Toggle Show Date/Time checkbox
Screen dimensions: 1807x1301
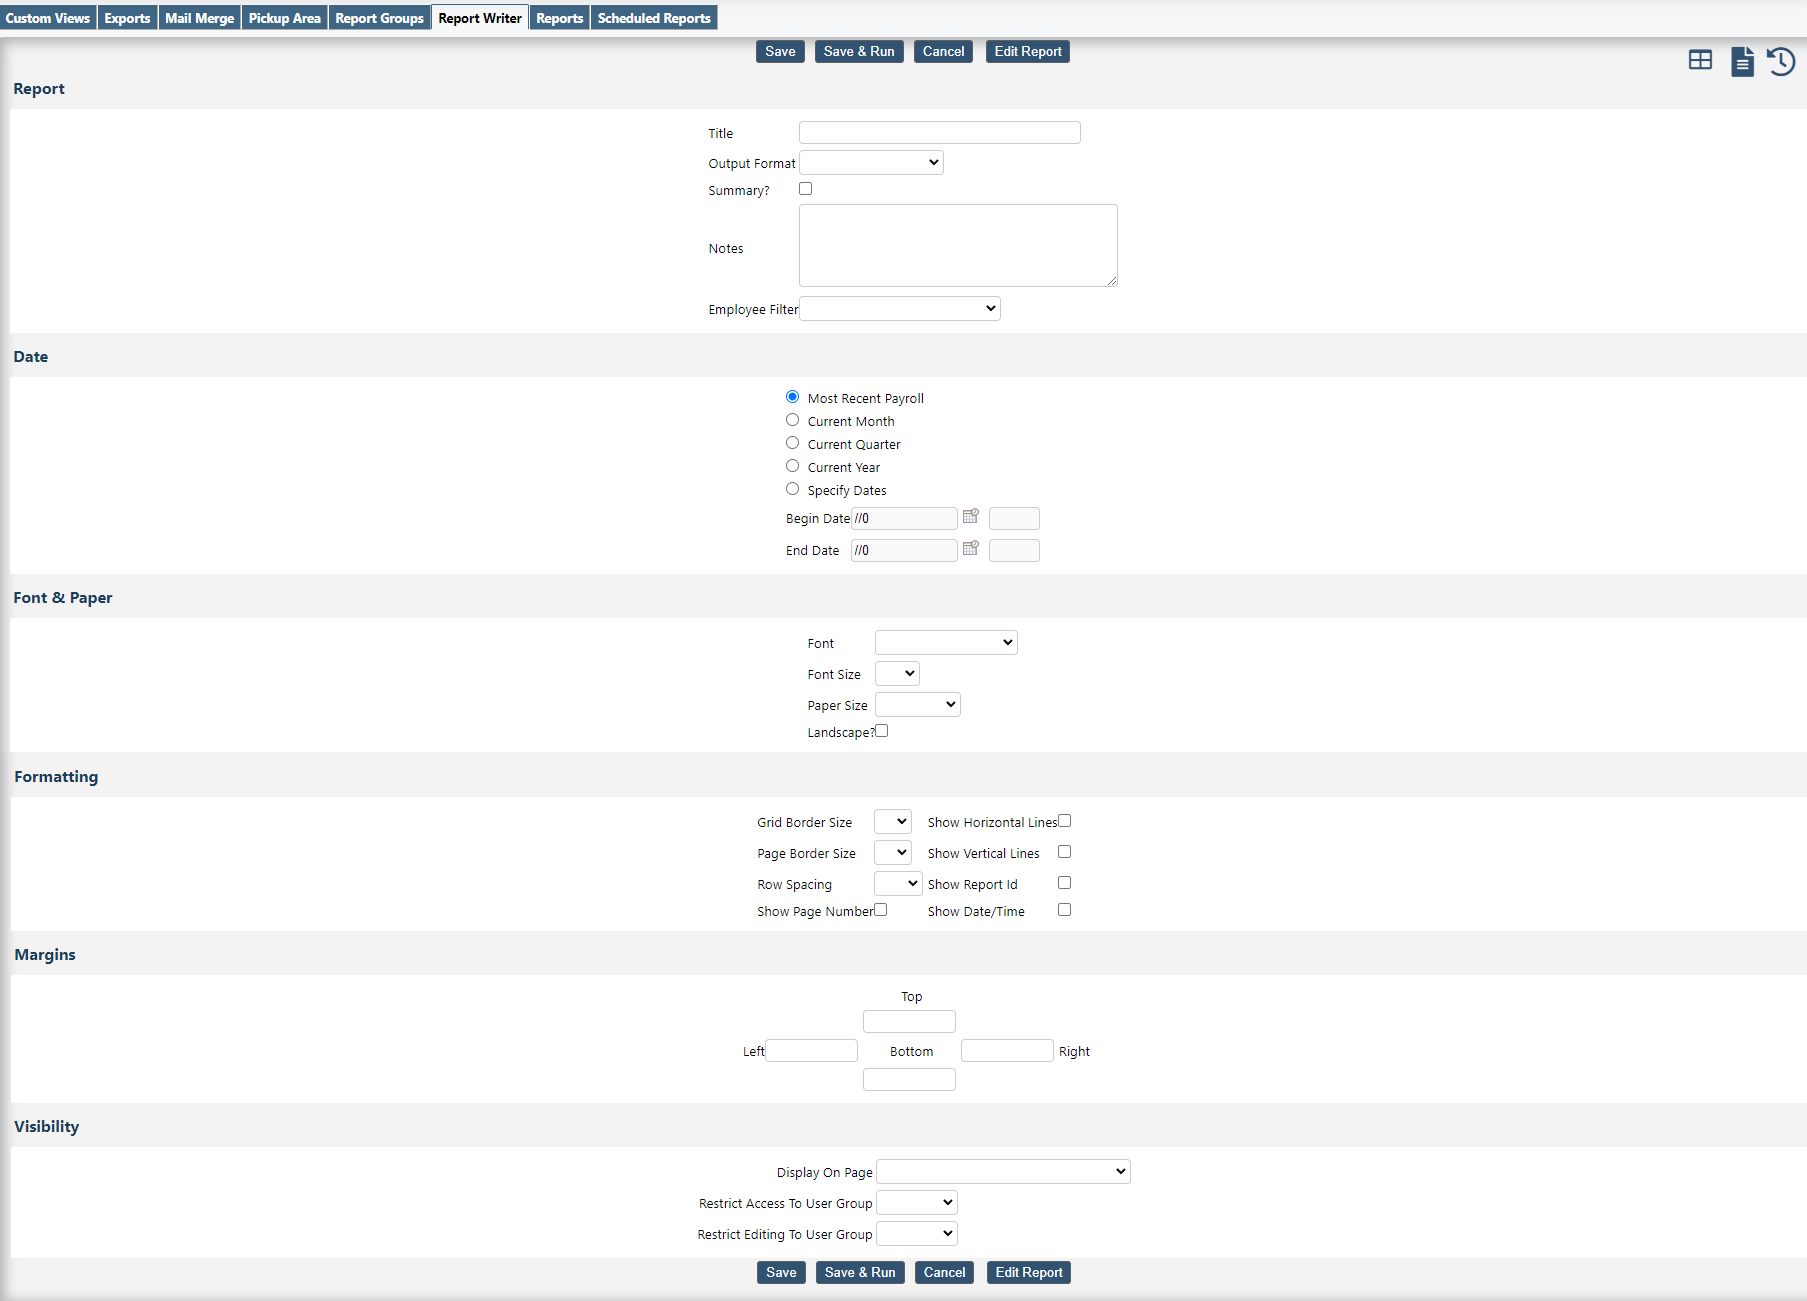[x=1064, y=910]
